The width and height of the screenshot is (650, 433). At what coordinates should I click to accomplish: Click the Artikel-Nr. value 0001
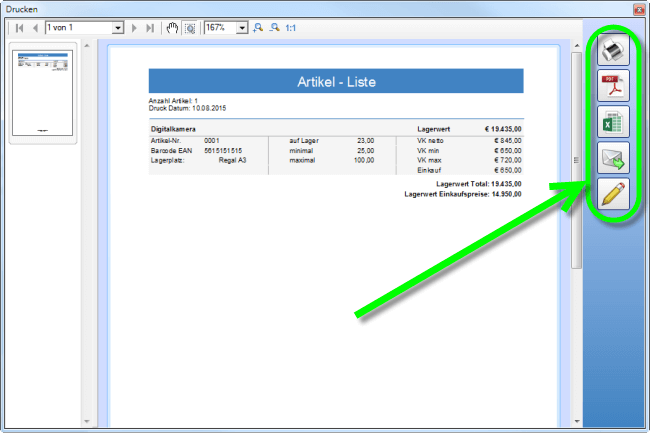[x=212, y=141]
